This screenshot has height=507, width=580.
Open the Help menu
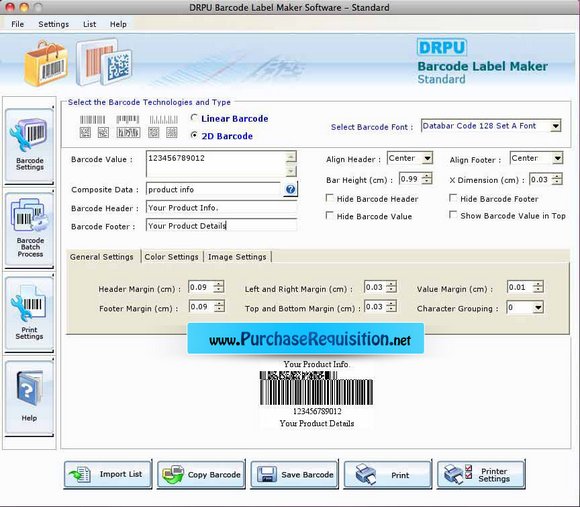coord(118,24)
